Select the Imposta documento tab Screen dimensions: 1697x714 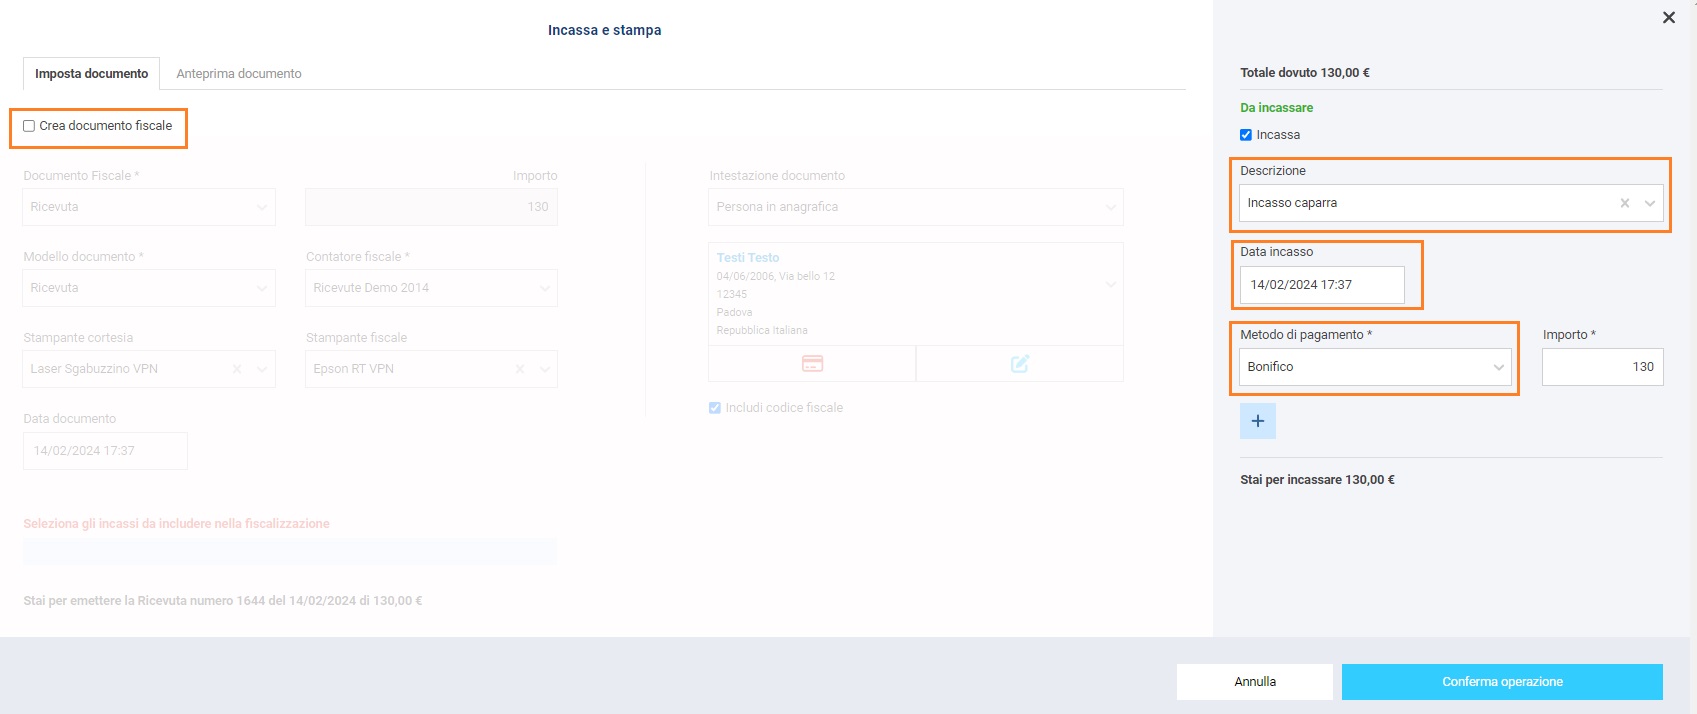click(x=91, y=74)
